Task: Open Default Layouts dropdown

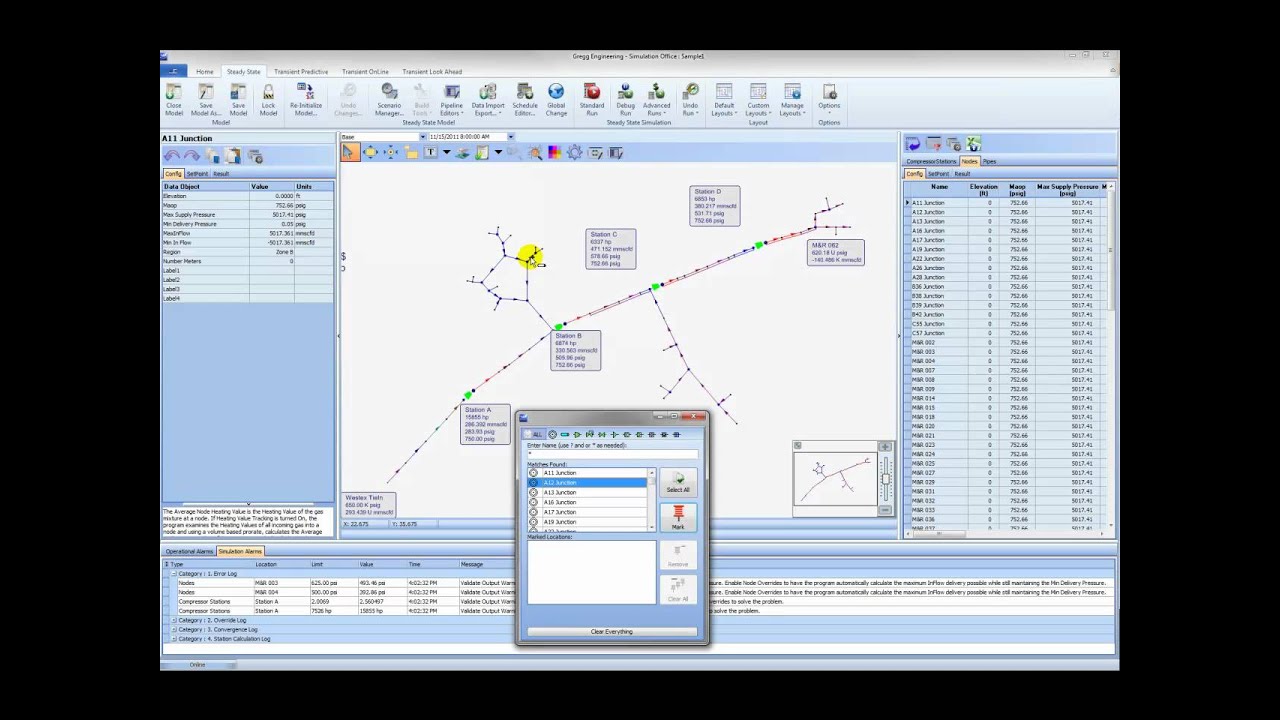Action: click(x=724, y=100)
